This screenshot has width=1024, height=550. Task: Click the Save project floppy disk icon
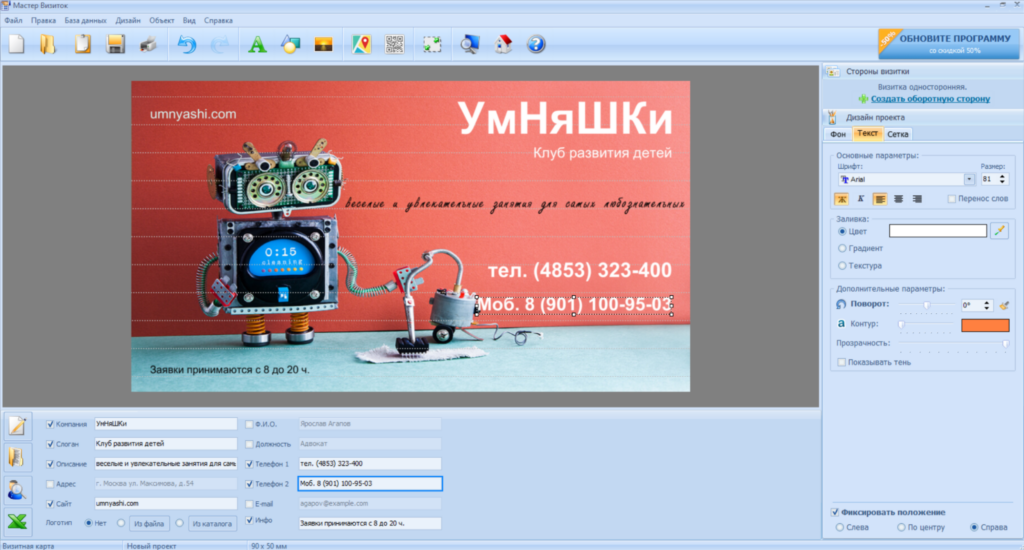[x=115, y=44]
